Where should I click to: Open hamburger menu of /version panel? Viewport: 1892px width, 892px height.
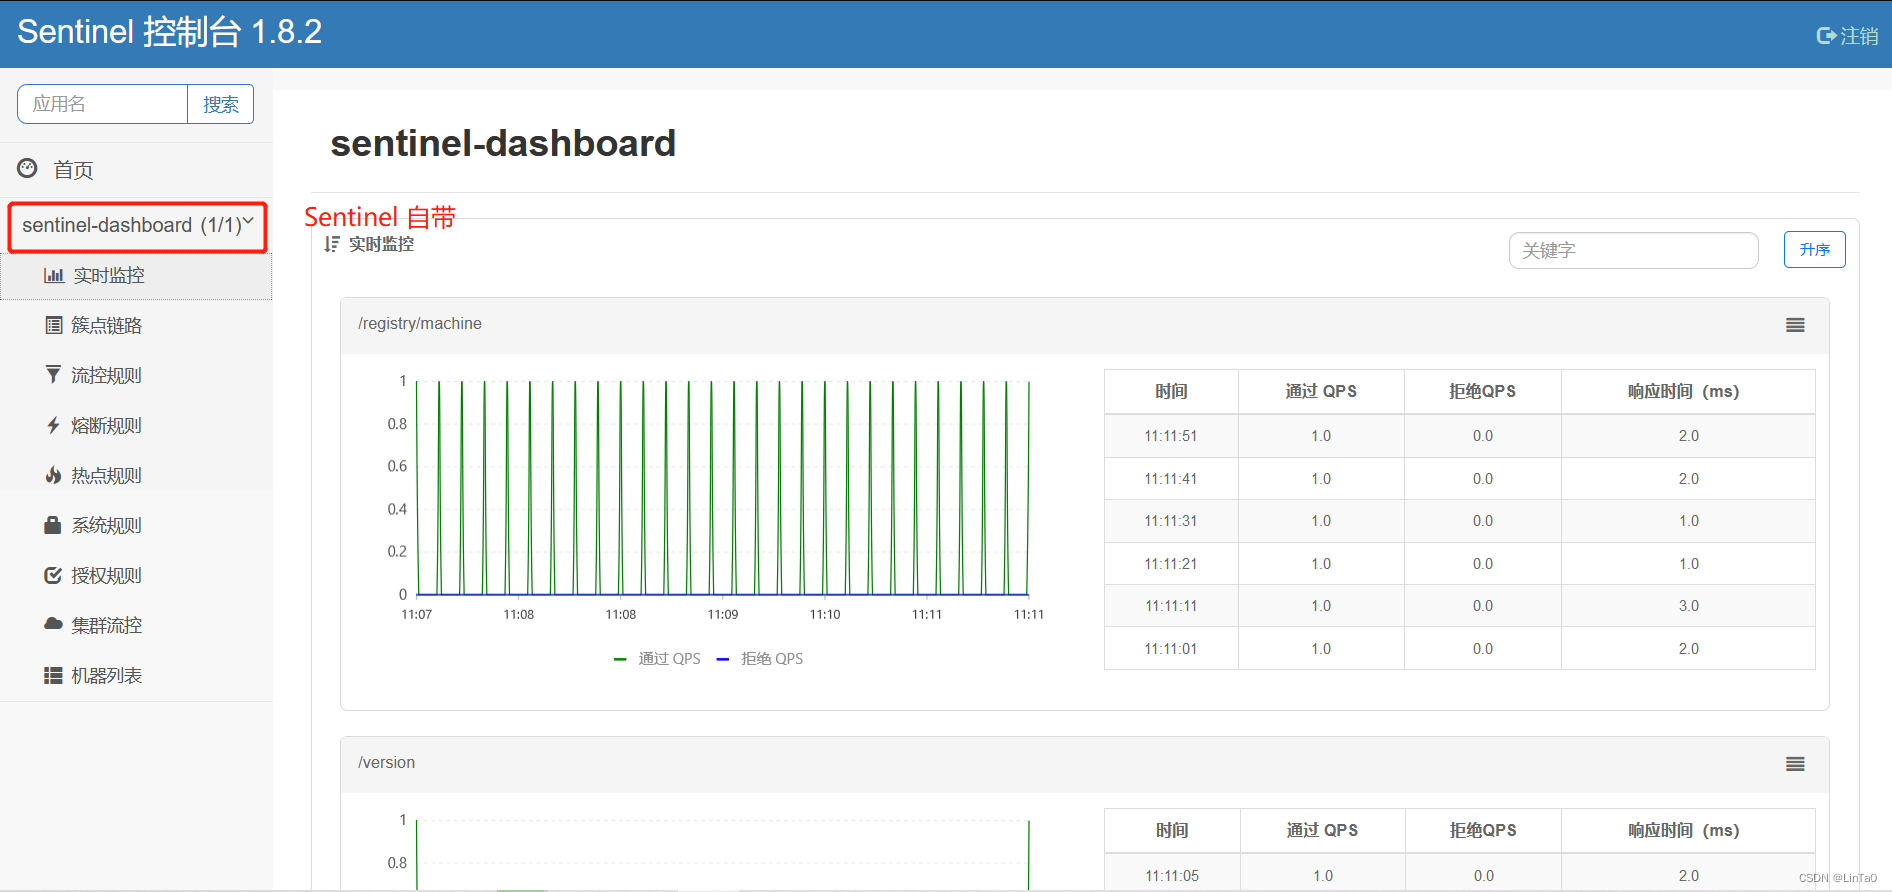point(1795,764)
